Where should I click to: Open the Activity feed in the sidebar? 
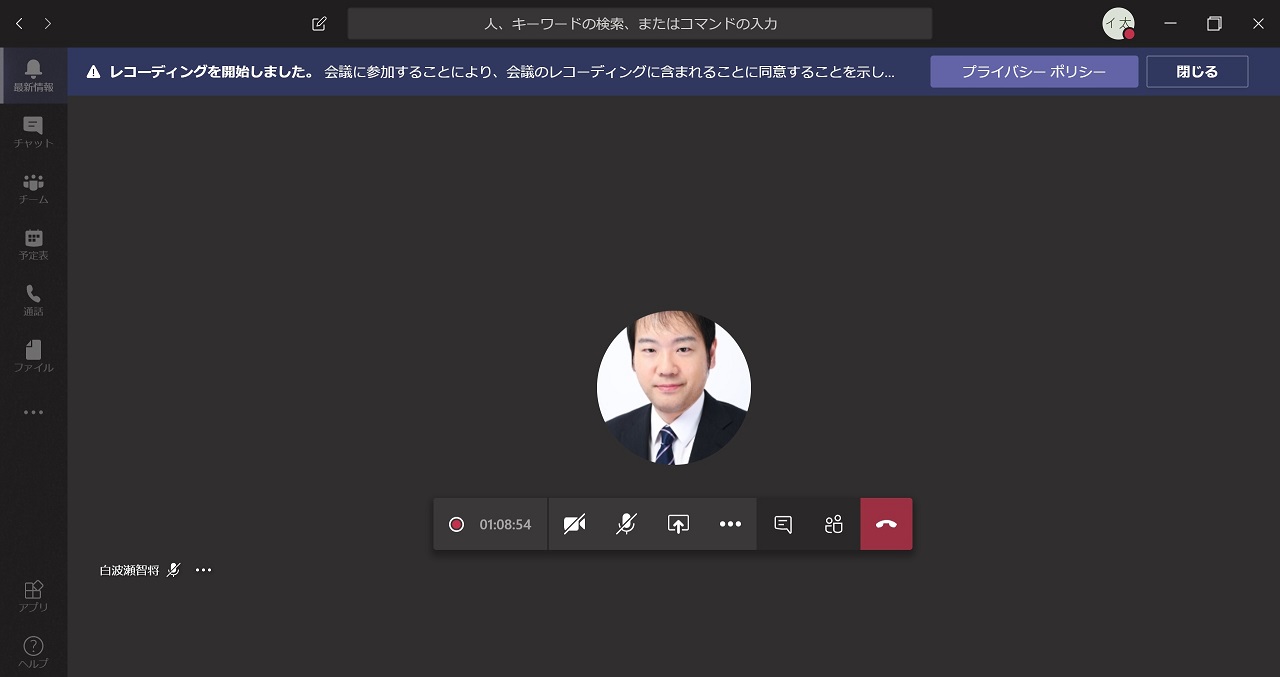33,75
